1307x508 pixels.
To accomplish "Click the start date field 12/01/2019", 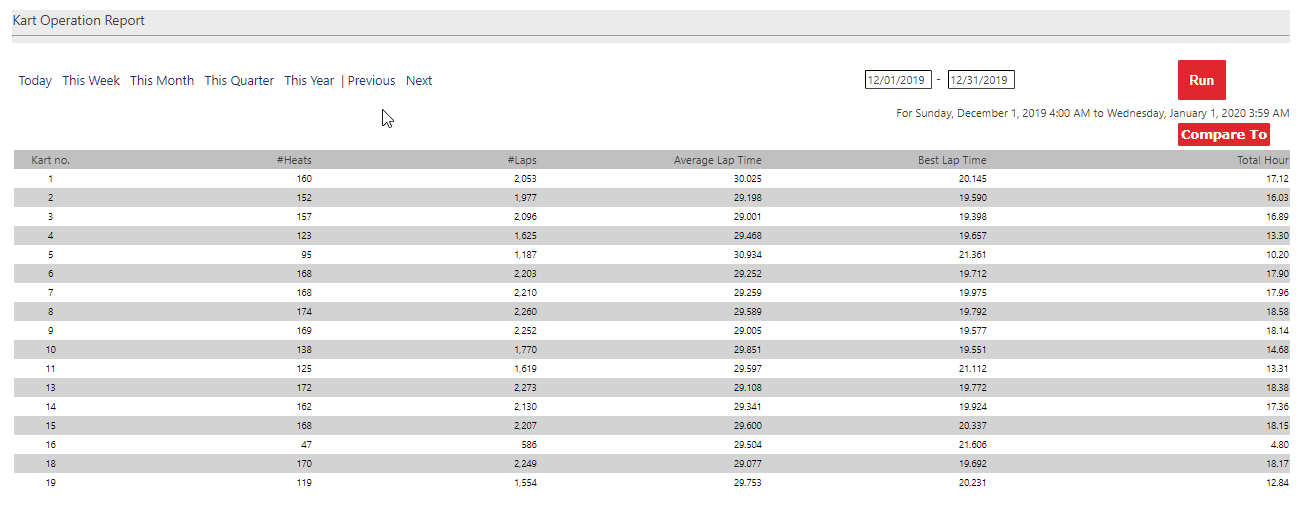I will tap(898, 80).
